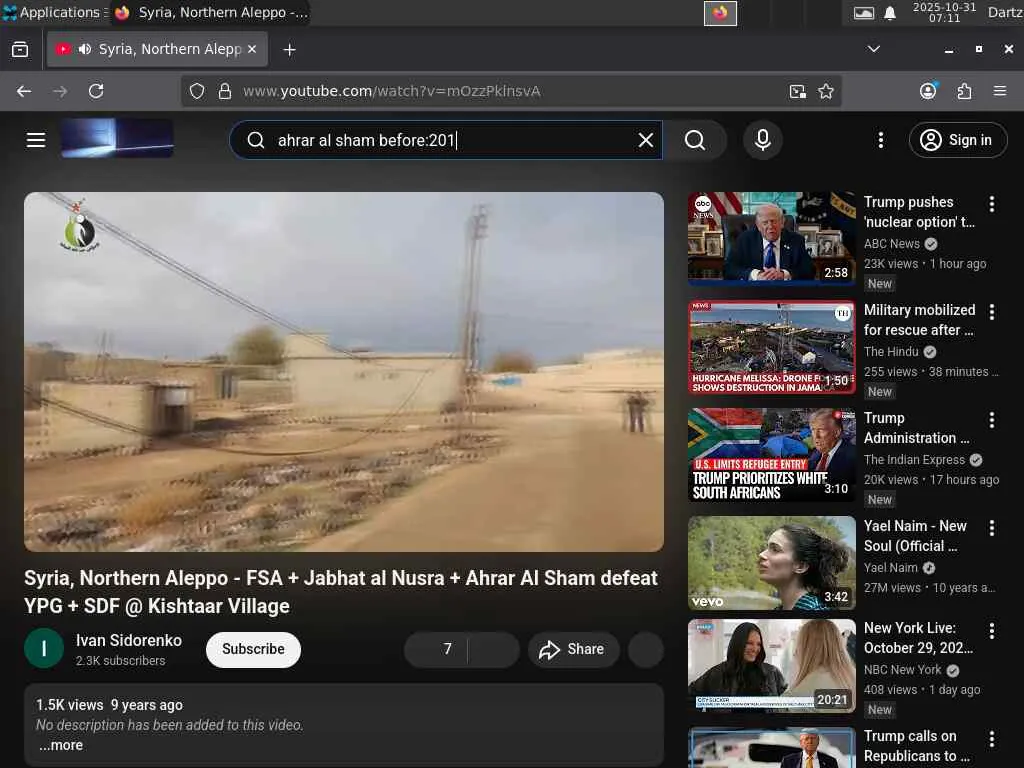1024x768 pixels.
Task: Click The Indian Express channel name
Action: [x=914, y=460]
